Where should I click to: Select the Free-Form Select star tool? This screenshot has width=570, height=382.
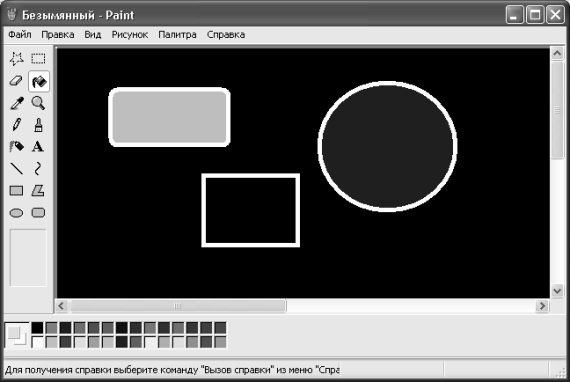(x=16, y=59)
